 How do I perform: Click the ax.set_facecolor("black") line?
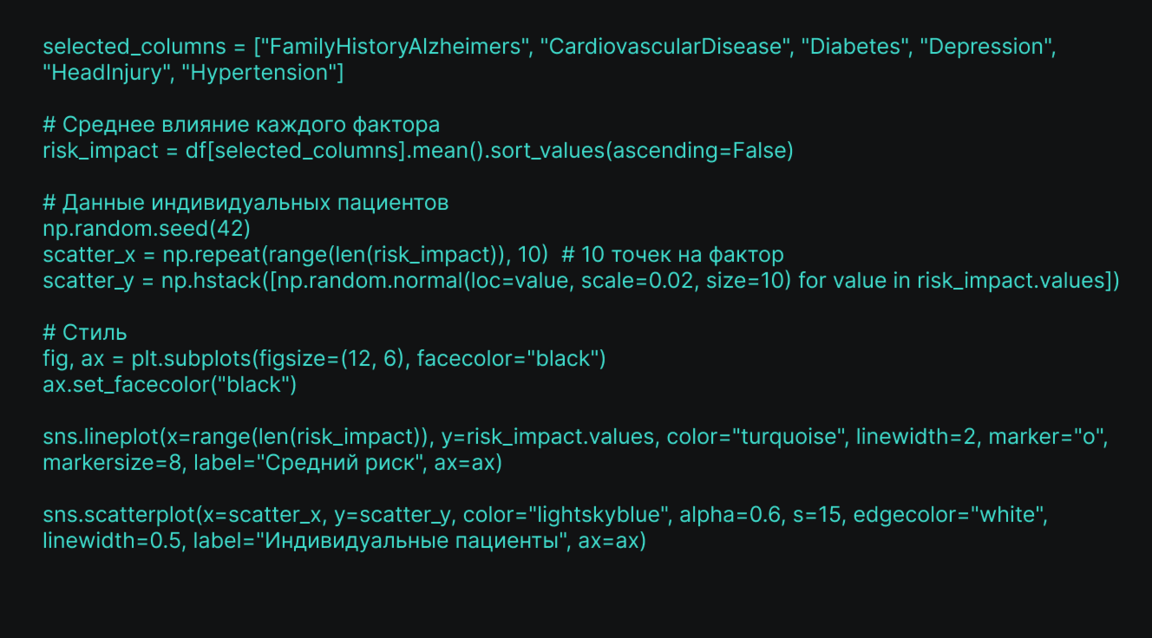(x=169, y=384)
